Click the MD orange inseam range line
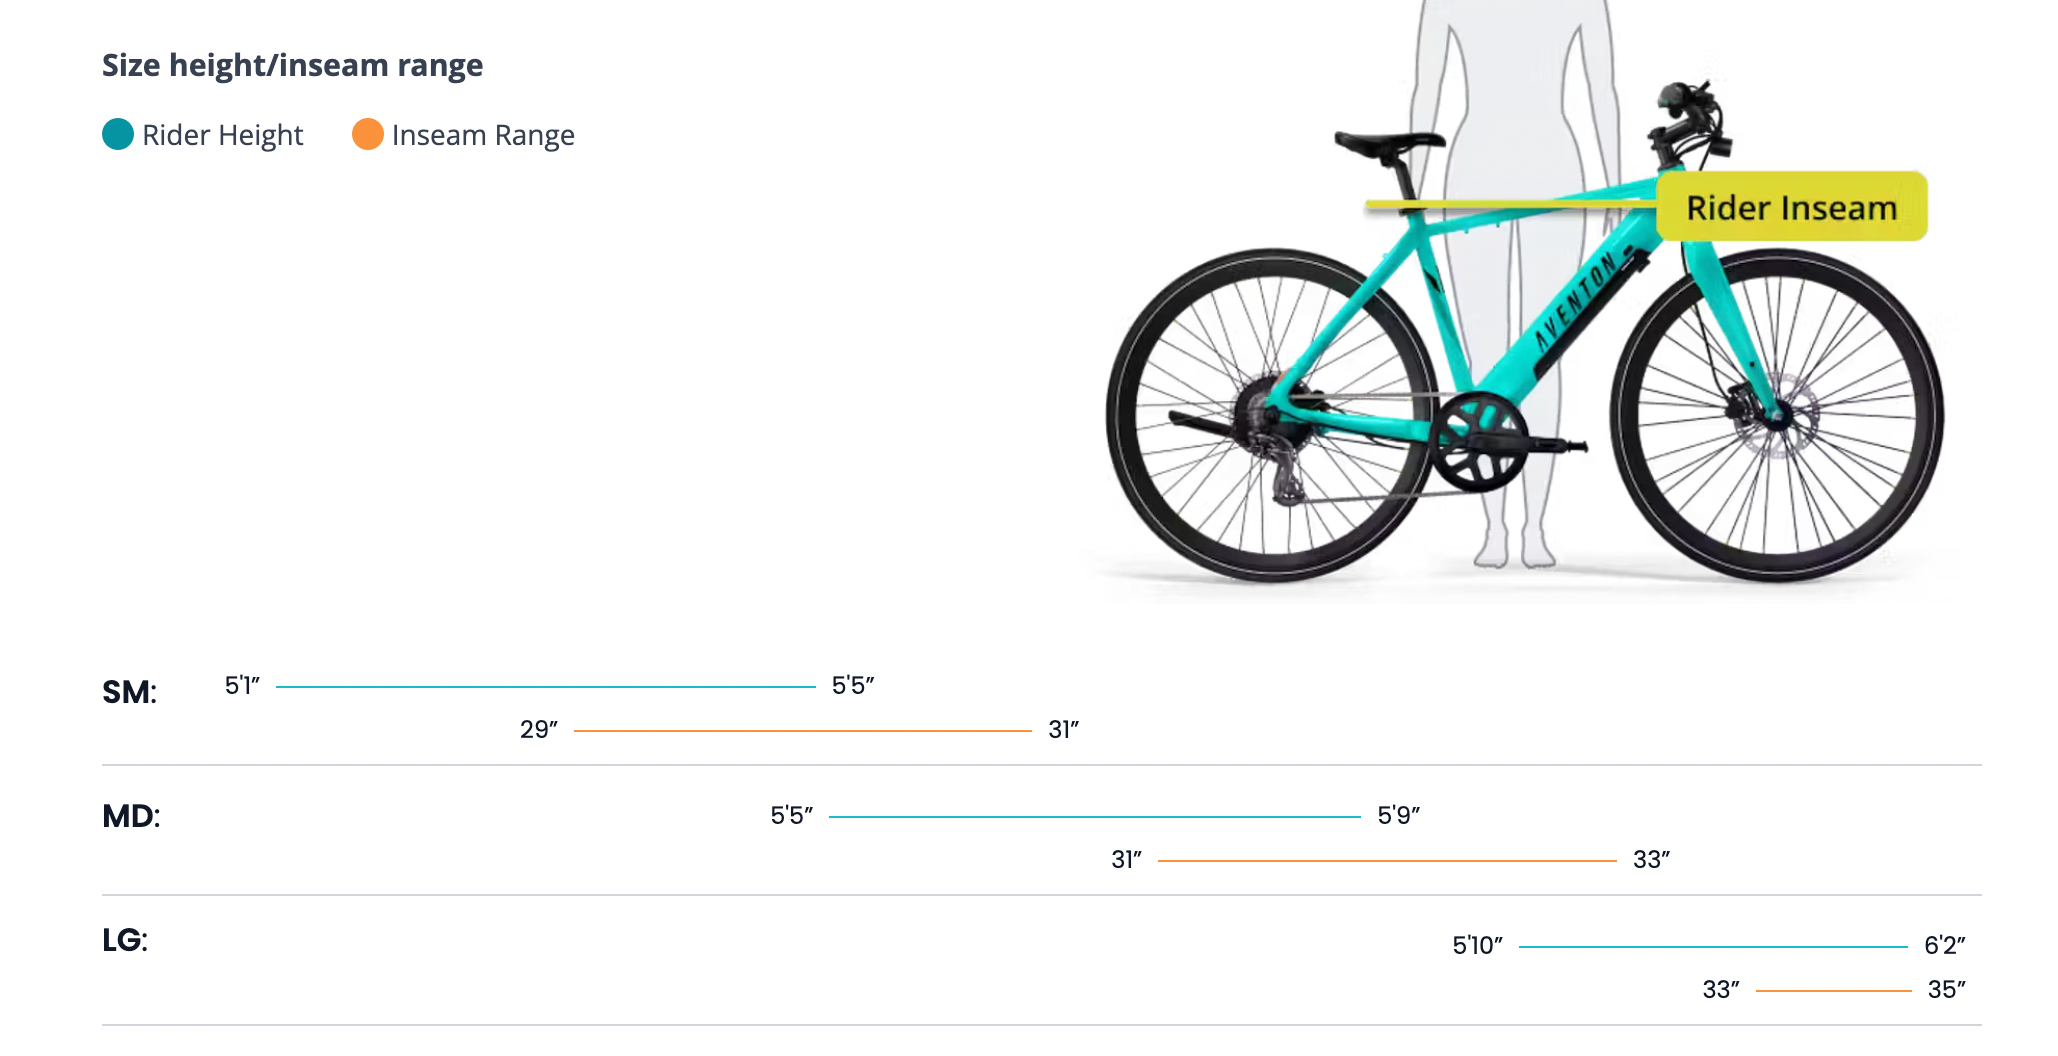The width and height of the screenshot is (2058, 1056). [x=1386, y=861]
